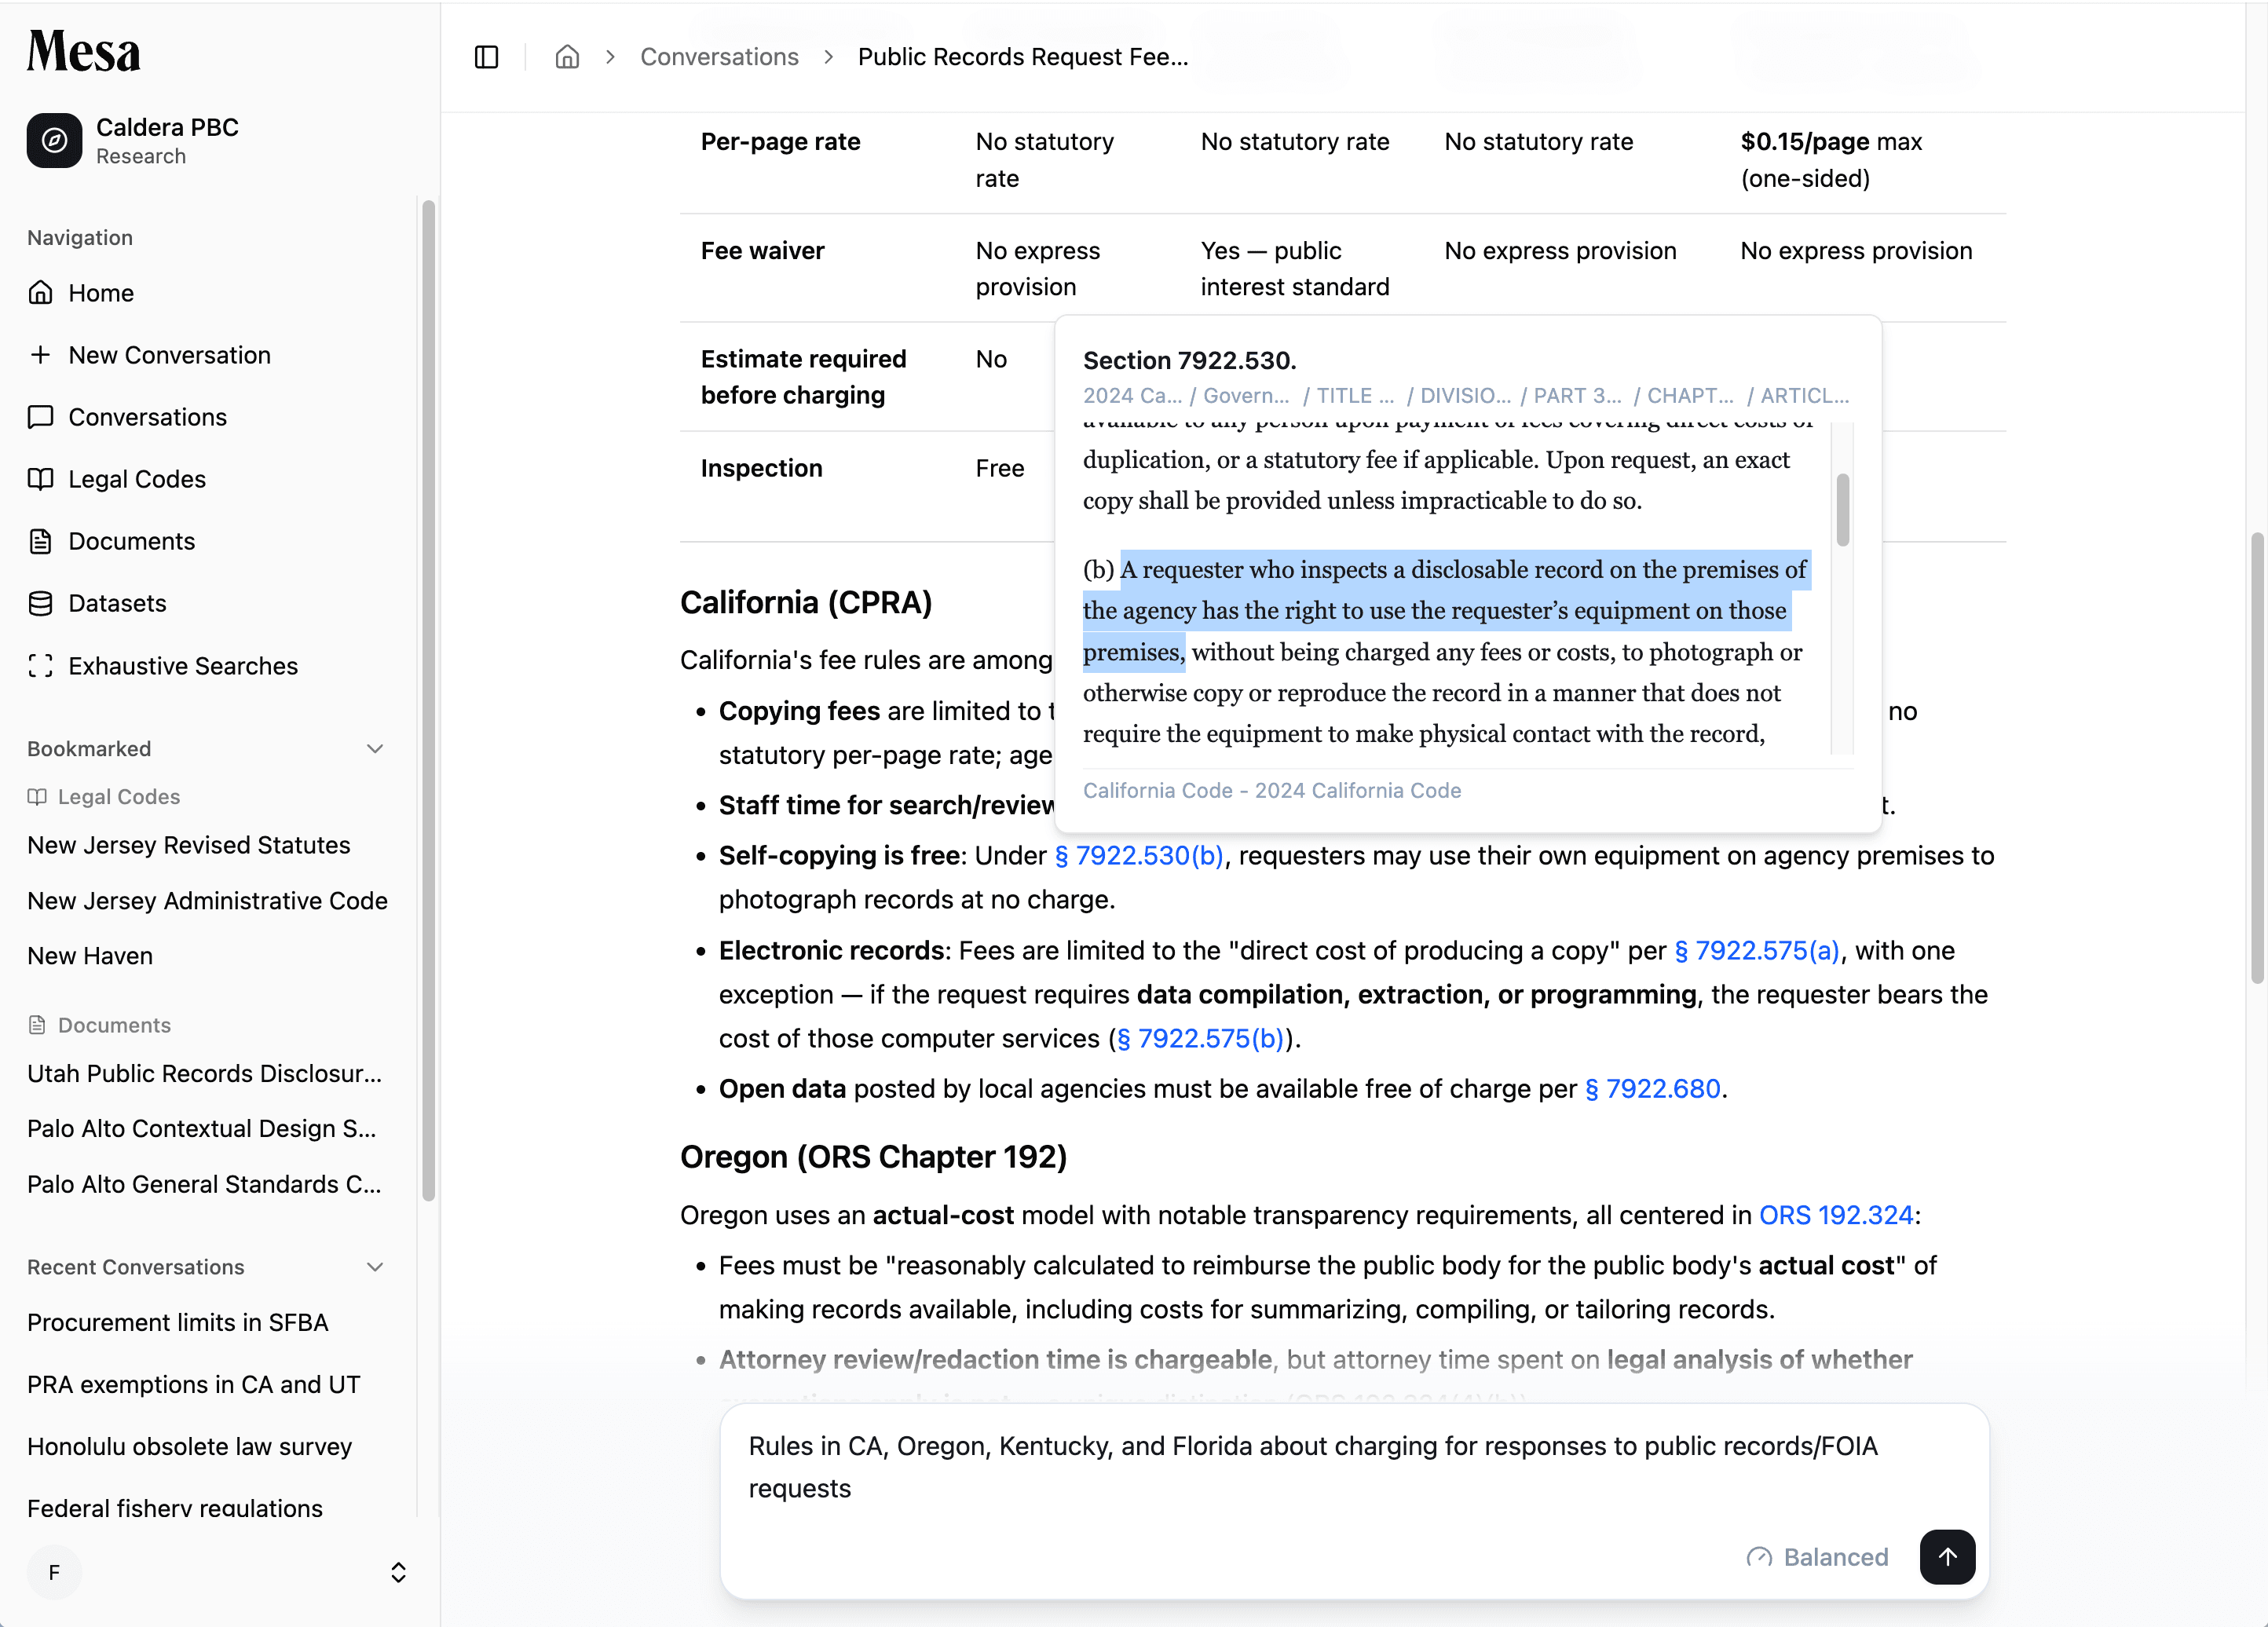Collapse the Recent Conversations section
2268x1627 pixels.
375,1267
